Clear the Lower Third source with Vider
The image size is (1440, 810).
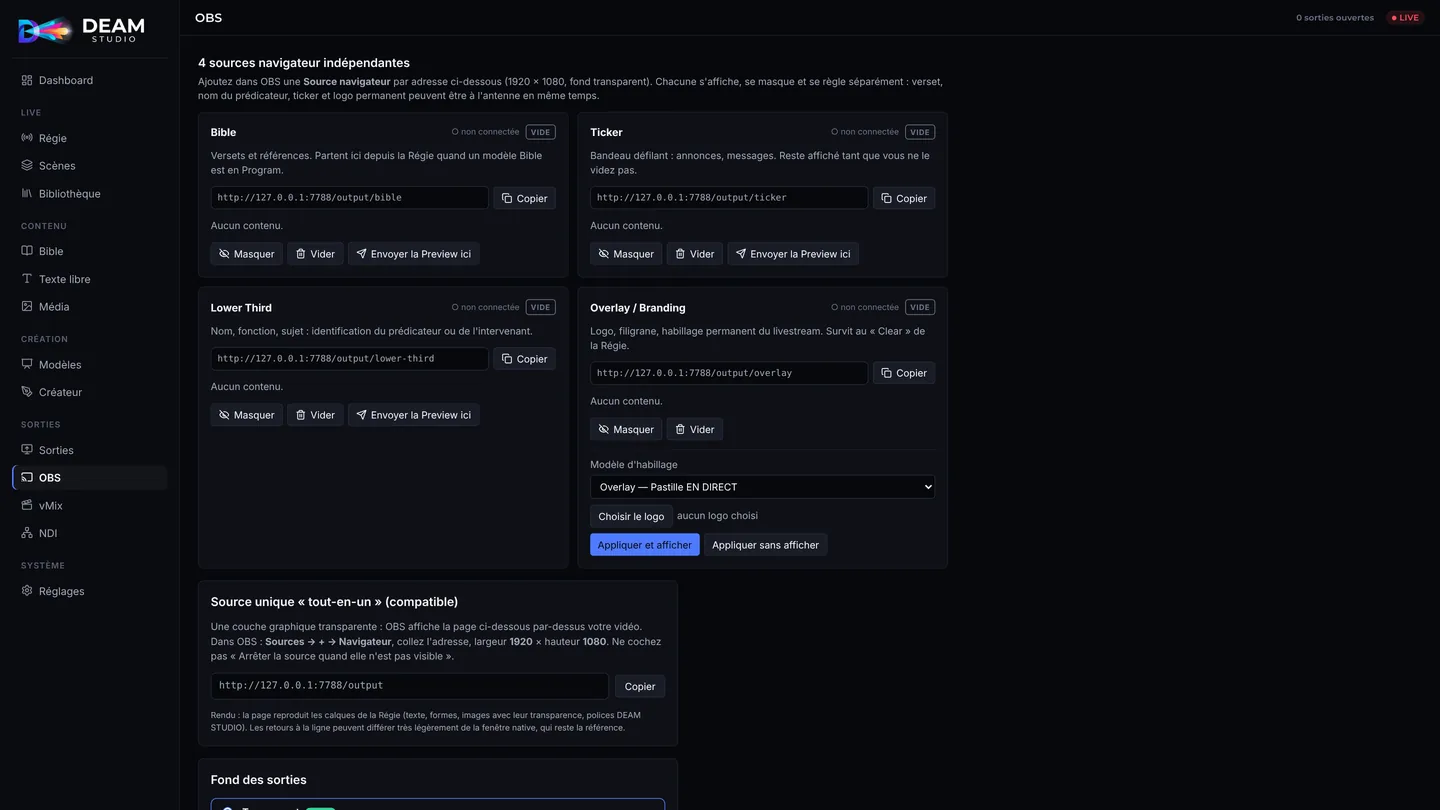point(315,415)
